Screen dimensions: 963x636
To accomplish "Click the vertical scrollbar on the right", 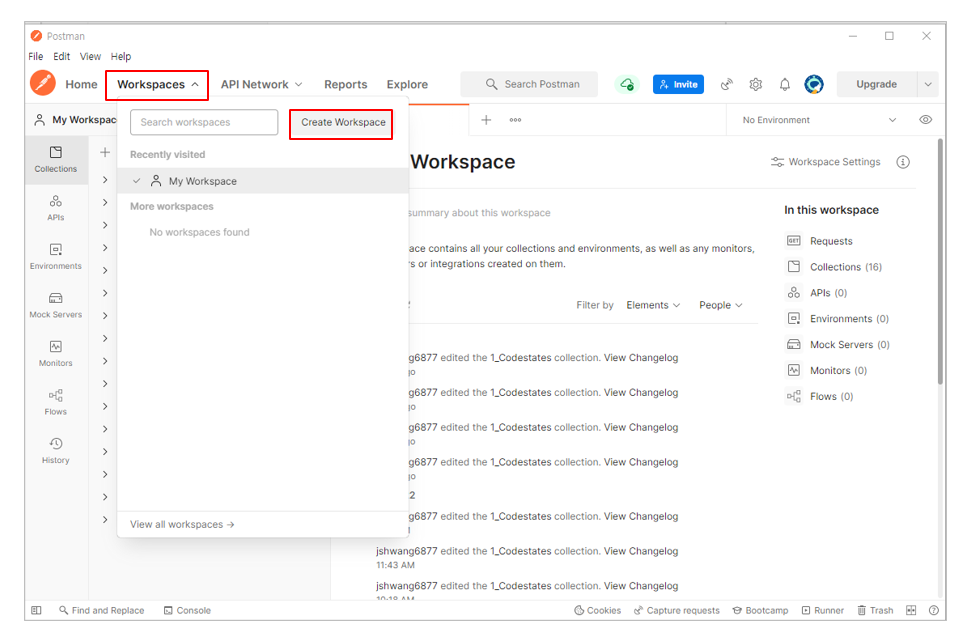I will (940, 261).
